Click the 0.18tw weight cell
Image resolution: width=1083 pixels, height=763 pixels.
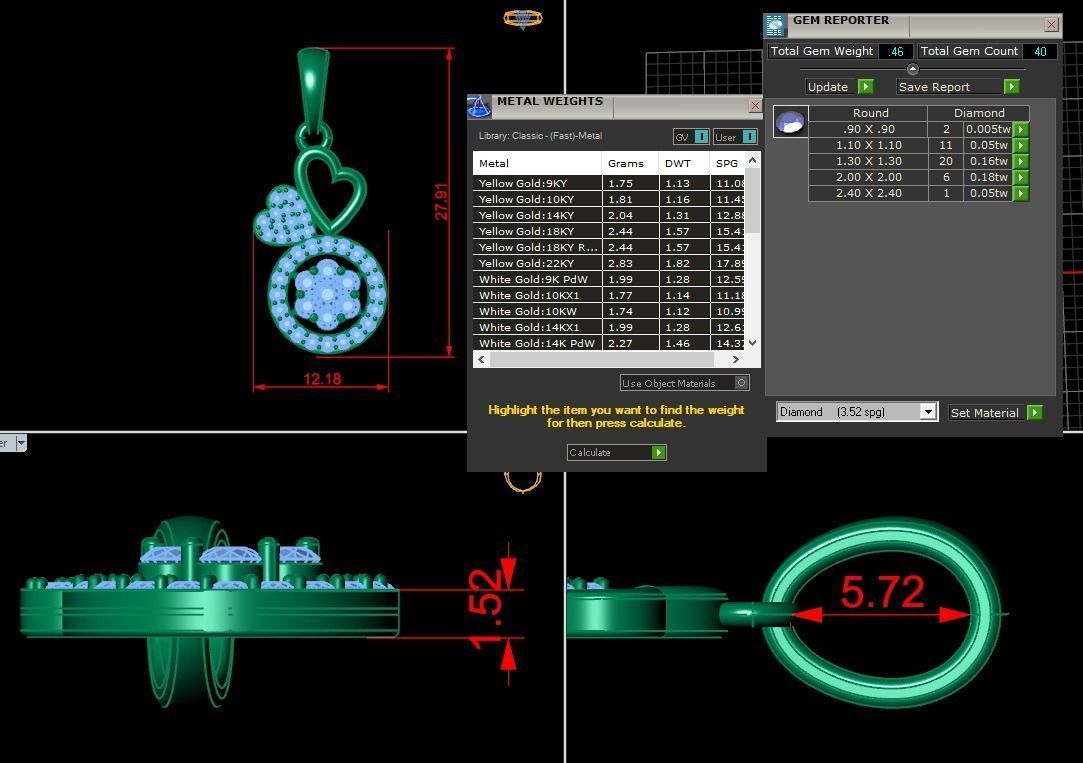[988, 177]
